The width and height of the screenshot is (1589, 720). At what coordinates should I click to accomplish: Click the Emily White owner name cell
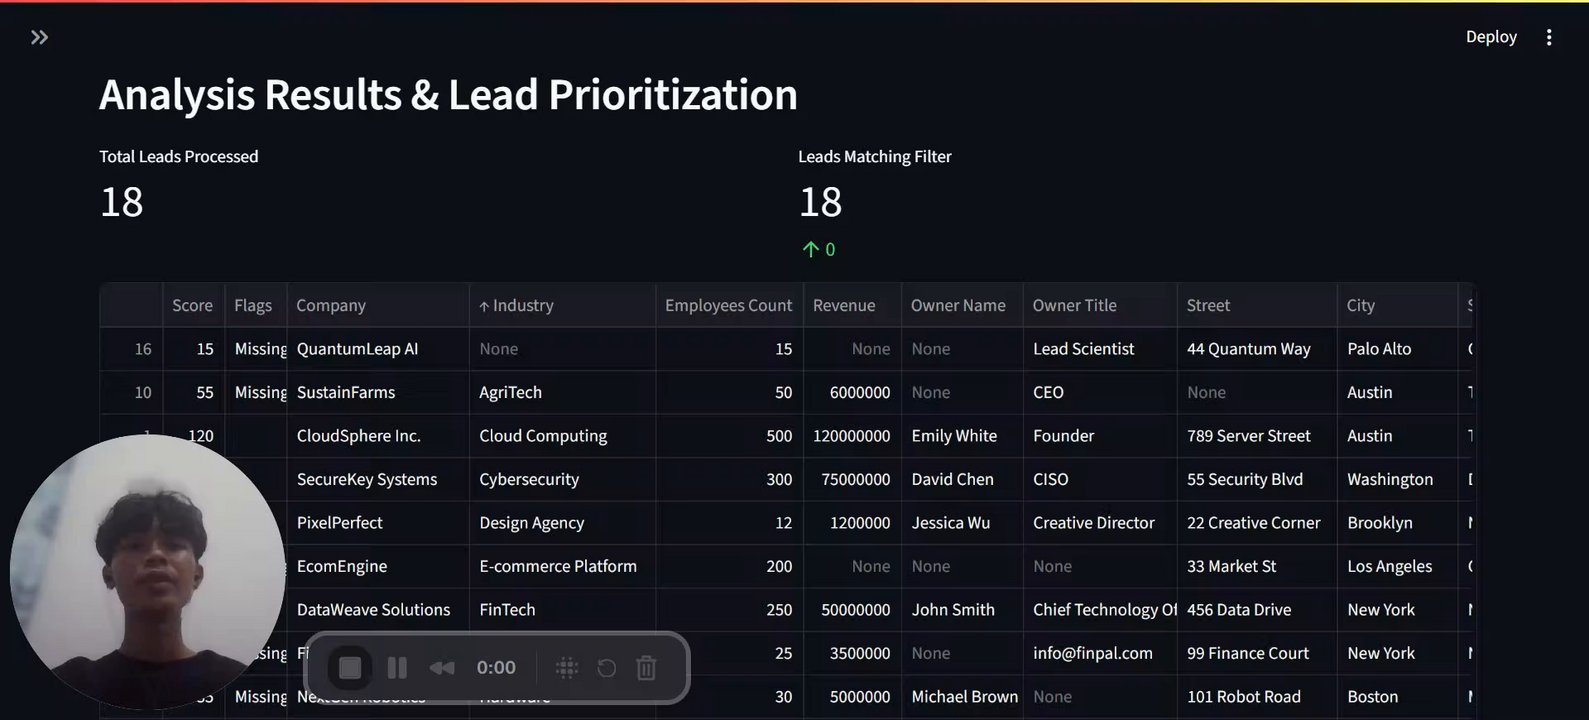pos(954,436)
